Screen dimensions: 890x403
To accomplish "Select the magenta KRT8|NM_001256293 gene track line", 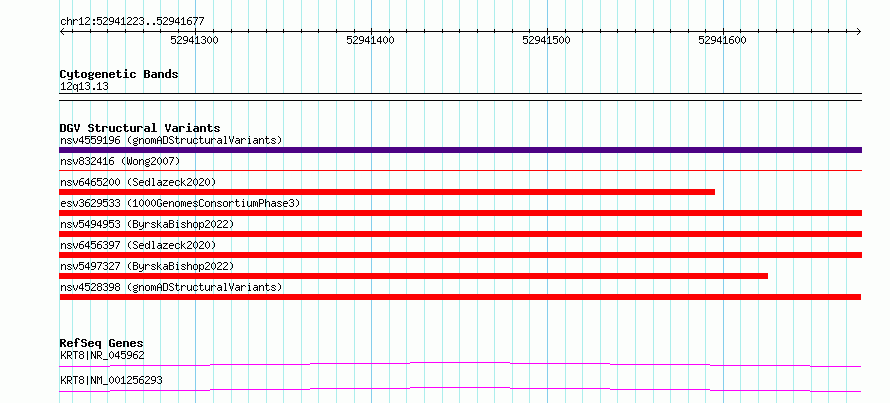I will 460,389.
